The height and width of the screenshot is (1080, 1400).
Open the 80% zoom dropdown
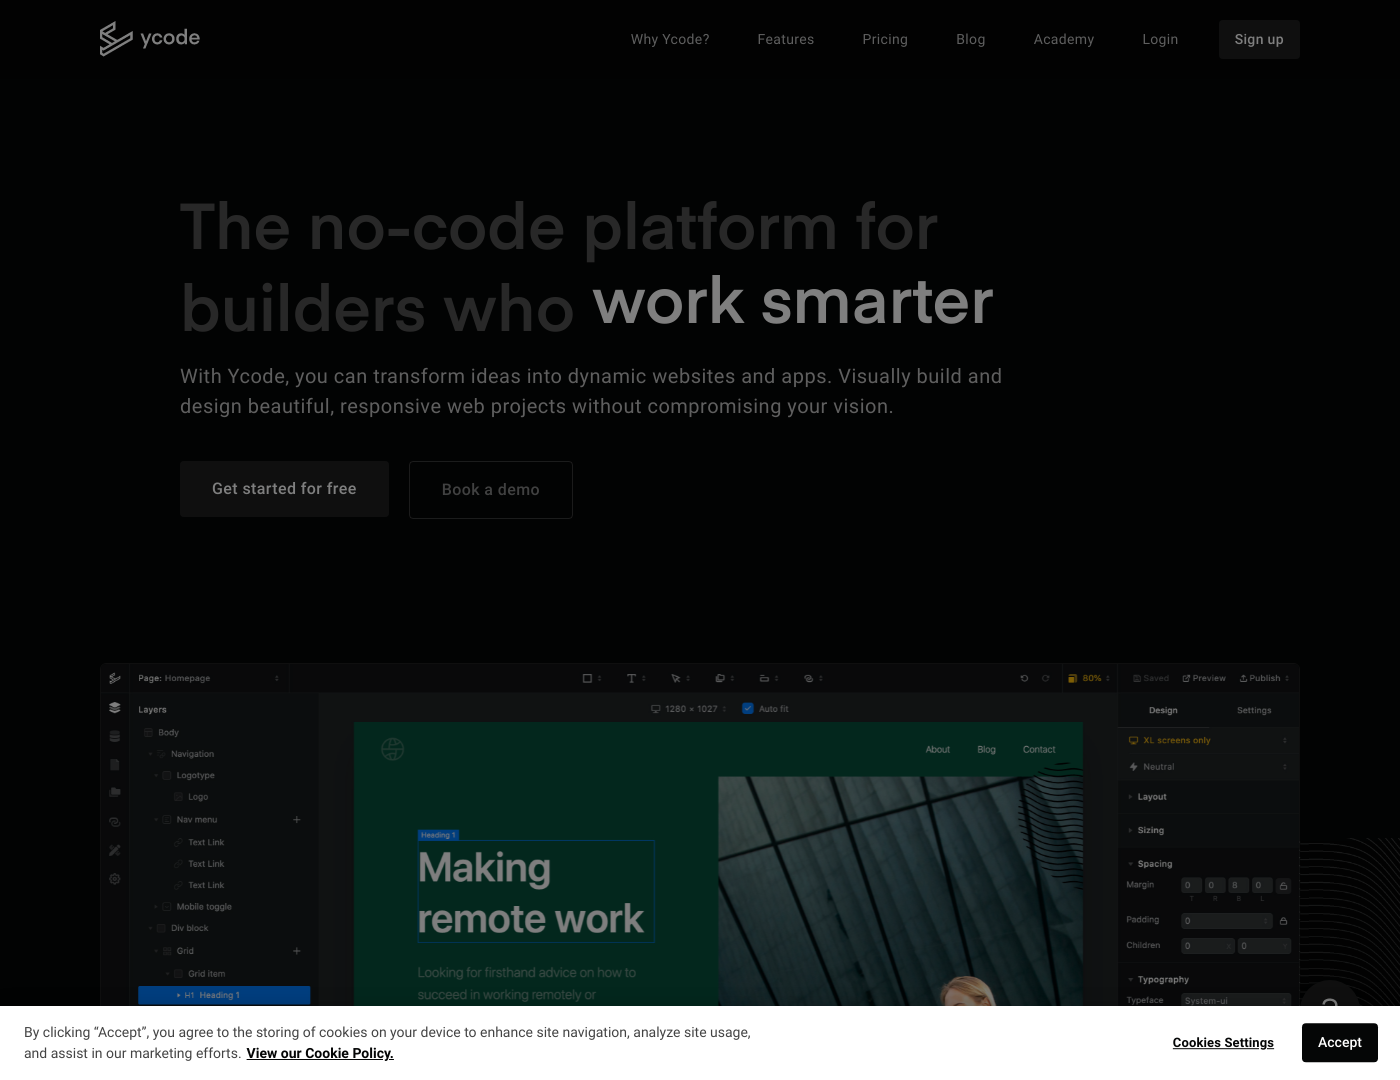tap(1089, 678)
